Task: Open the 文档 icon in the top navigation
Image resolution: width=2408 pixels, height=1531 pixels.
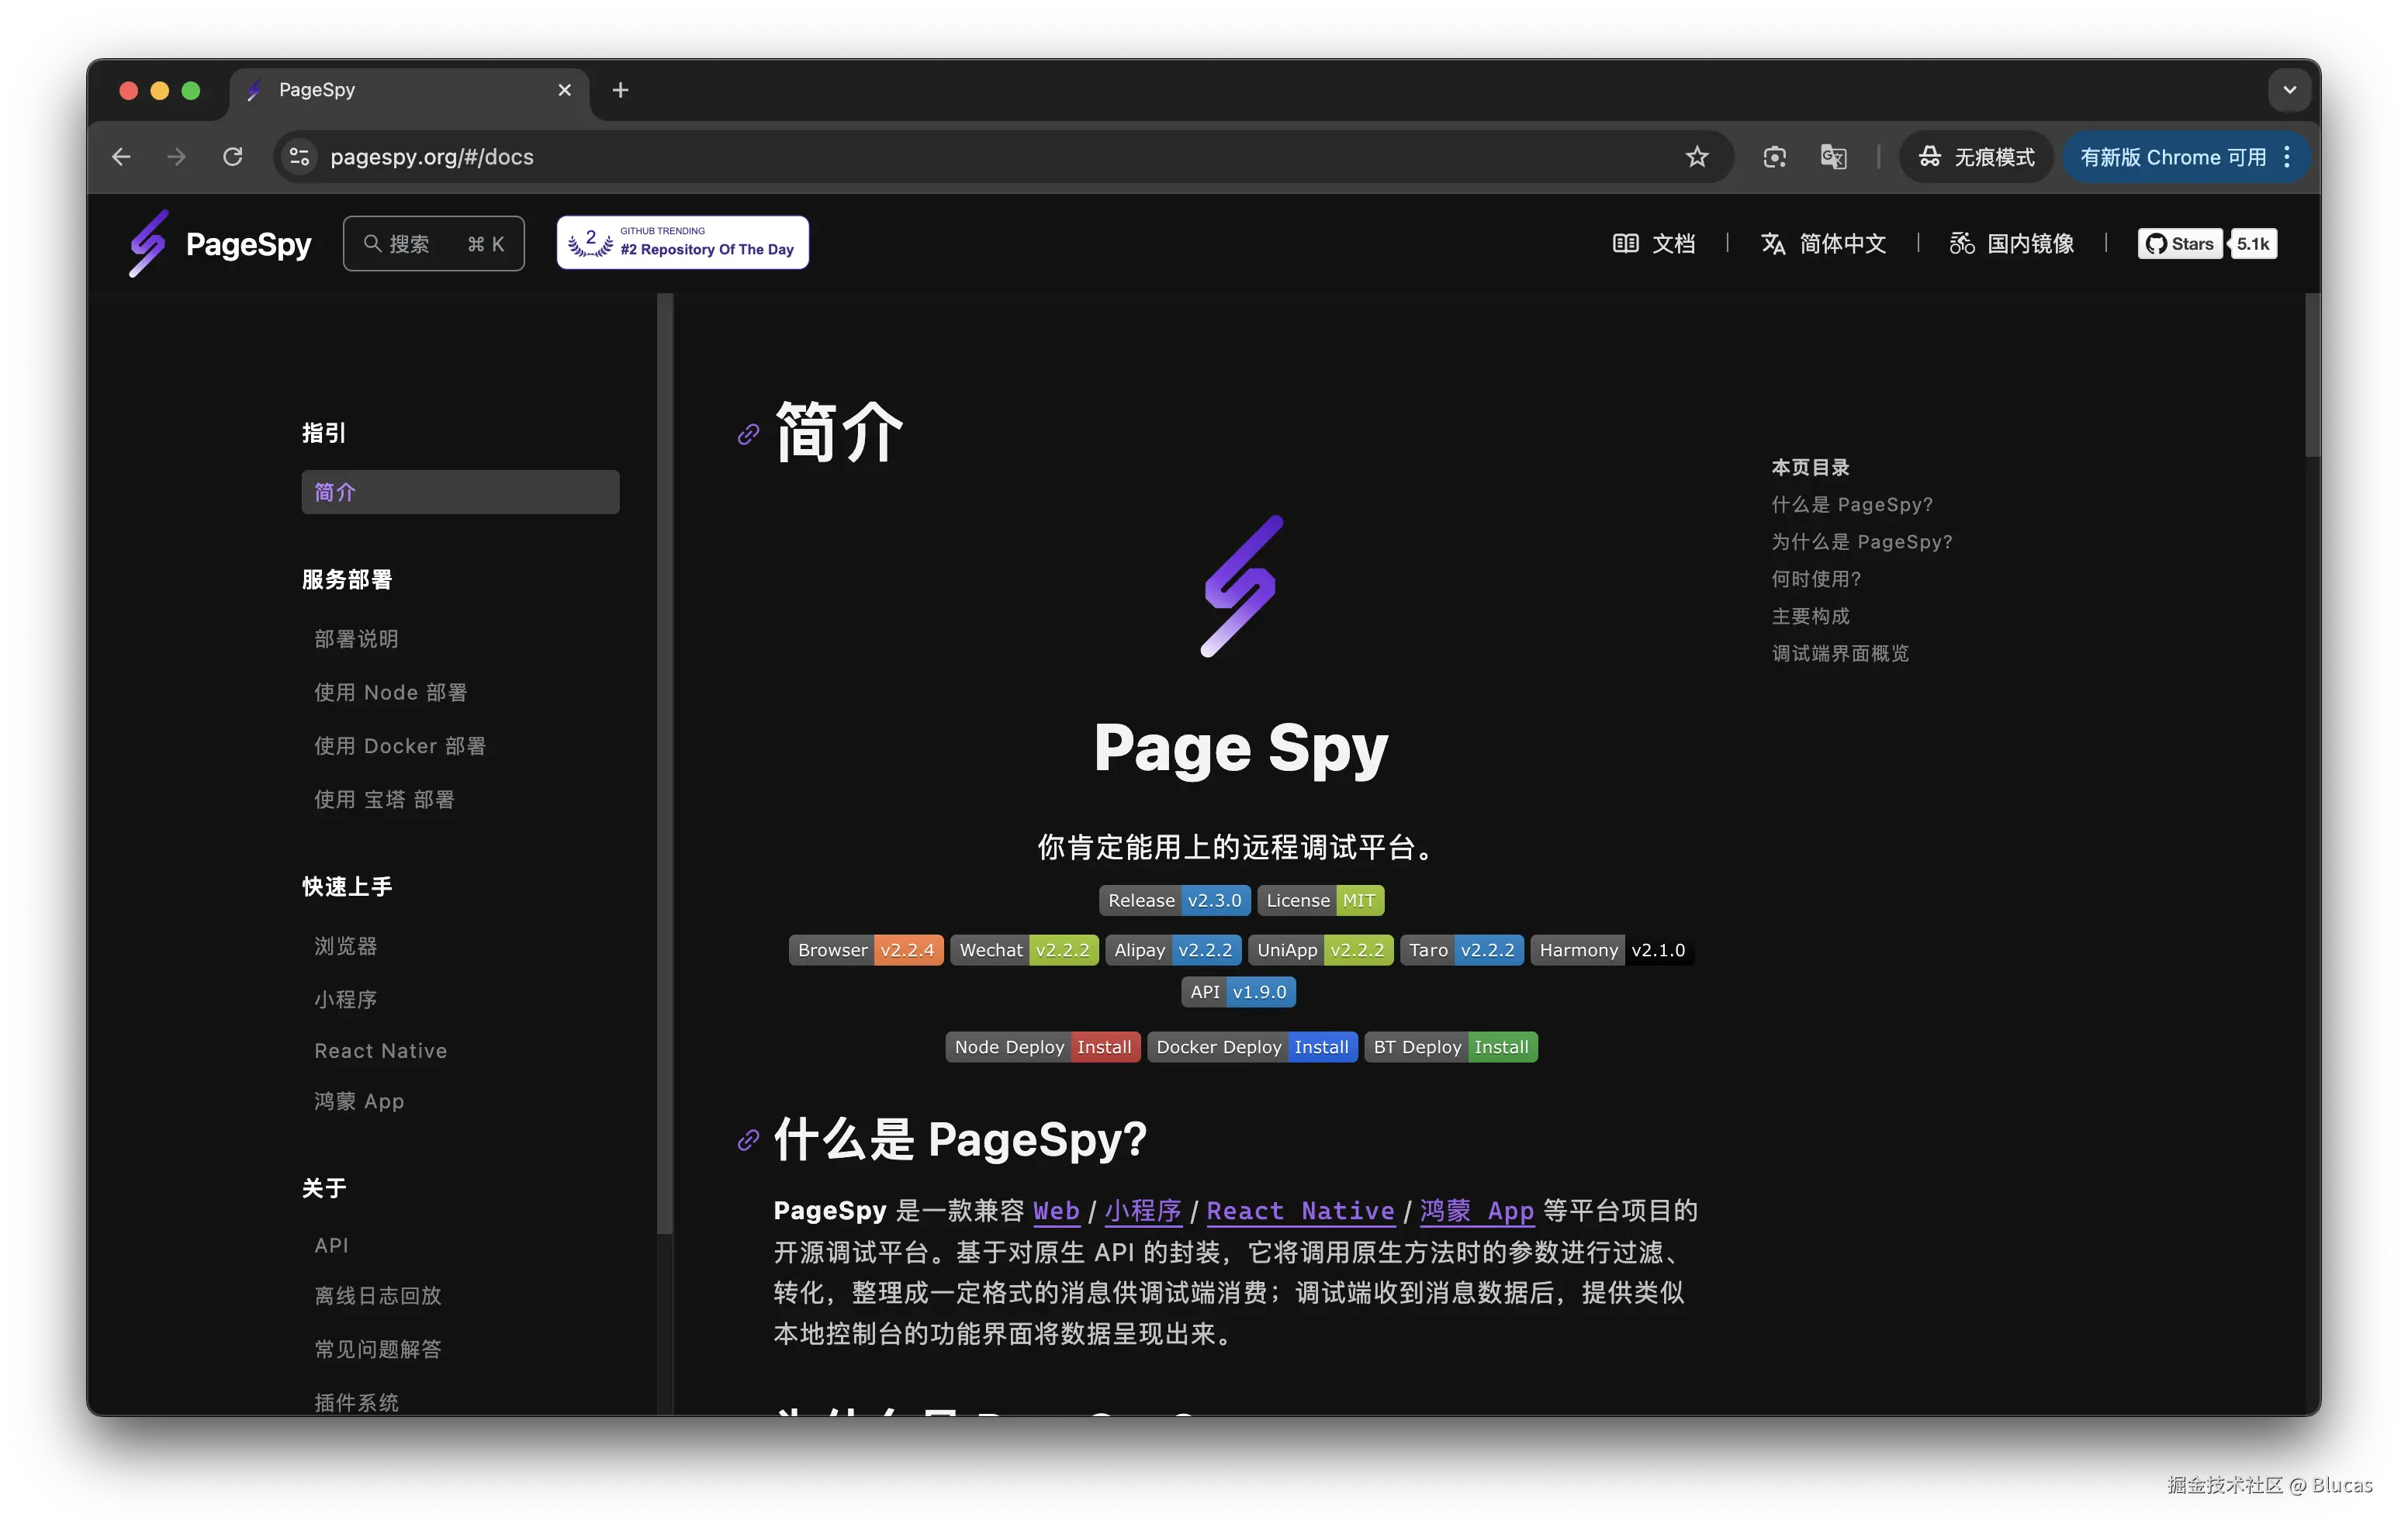Action: tap(1654, 243)
